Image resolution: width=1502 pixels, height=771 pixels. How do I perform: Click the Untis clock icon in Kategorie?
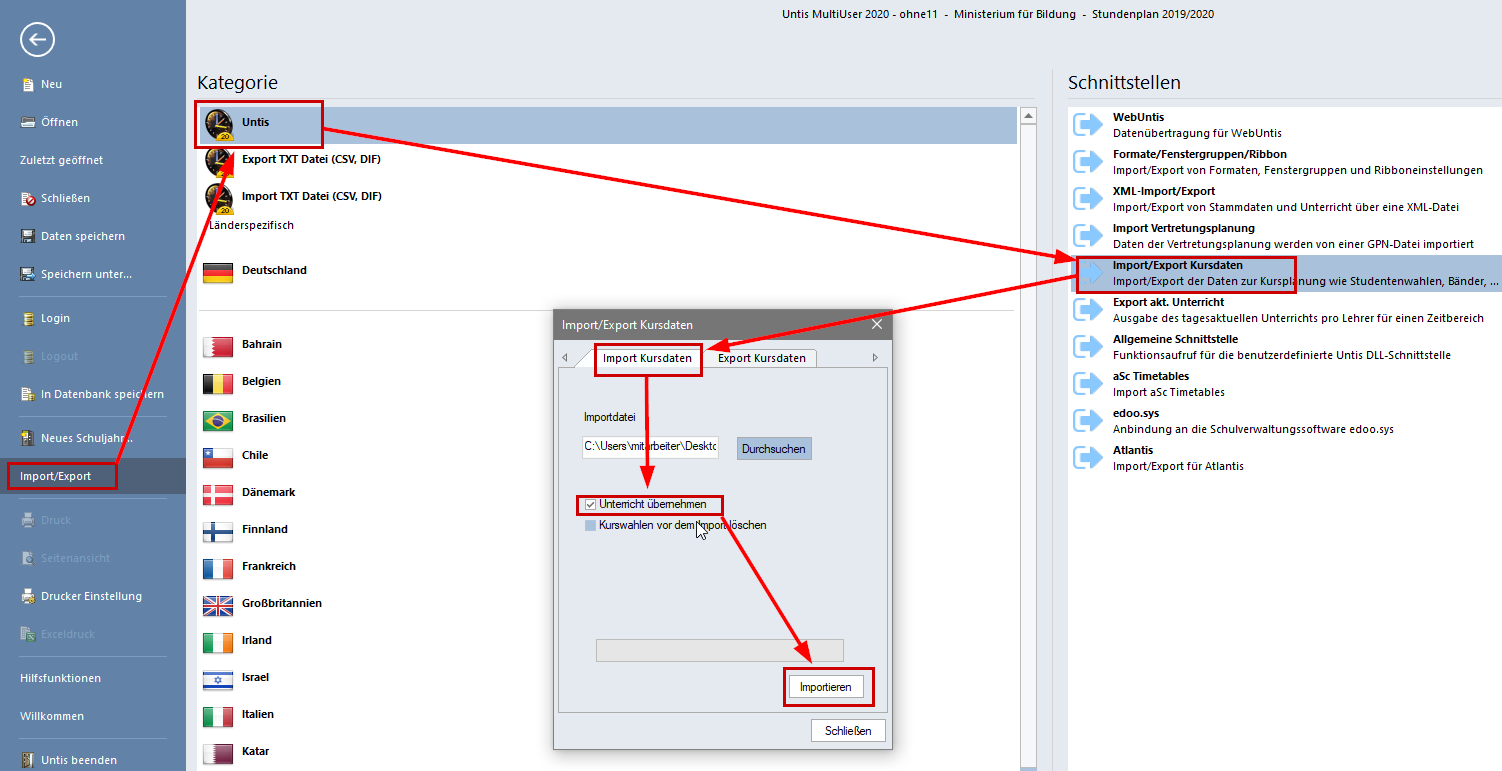(x=219, y=124)
